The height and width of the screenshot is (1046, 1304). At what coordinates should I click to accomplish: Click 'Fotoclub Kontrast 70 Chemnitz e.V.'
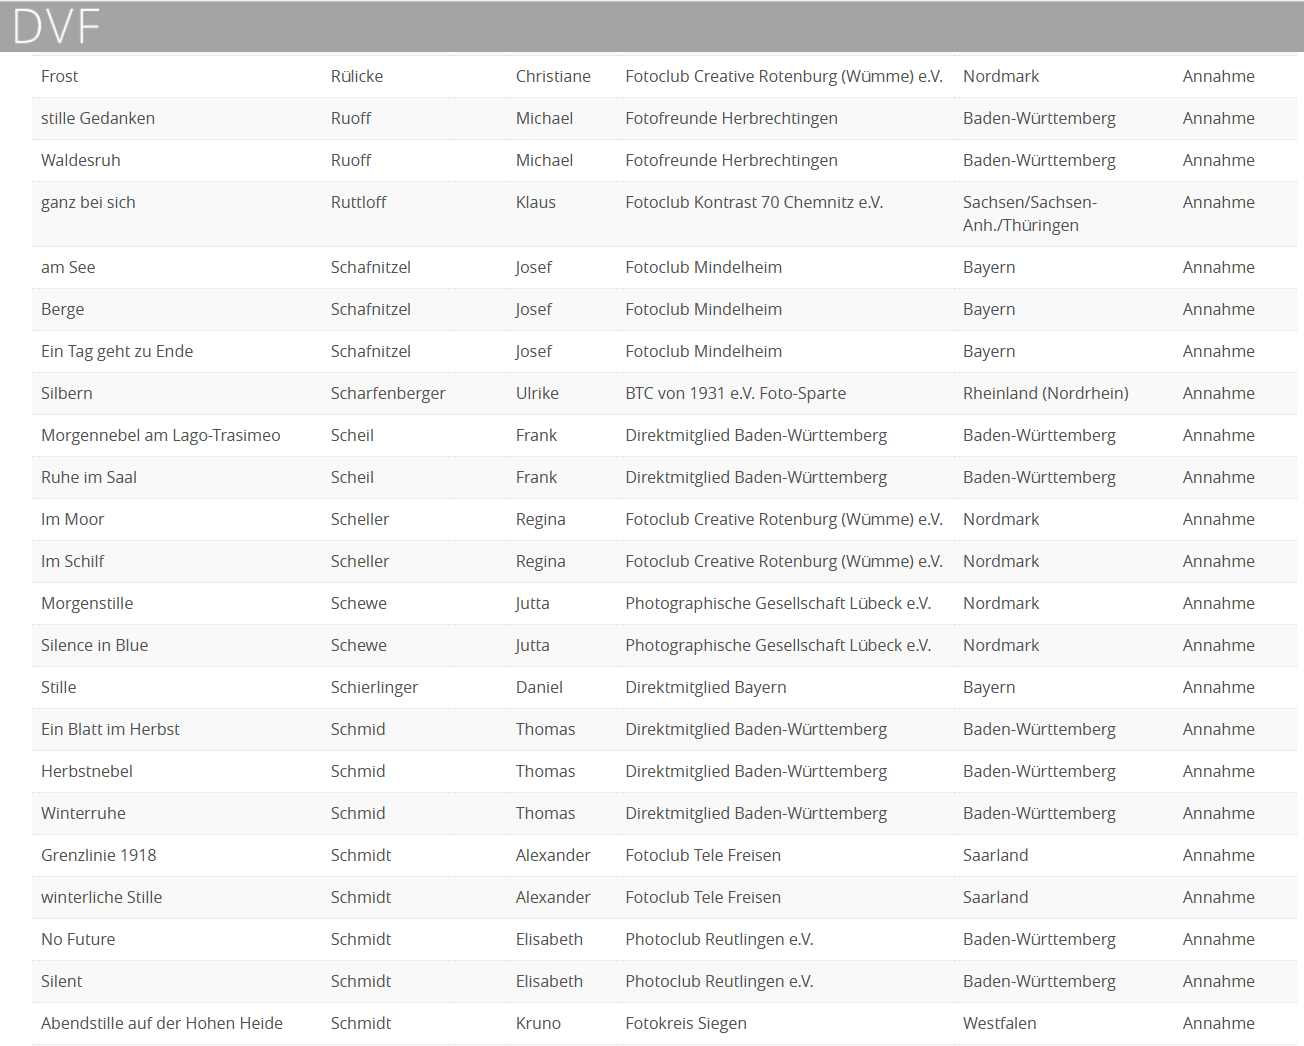pyautogui.click(x=754, y=202)
